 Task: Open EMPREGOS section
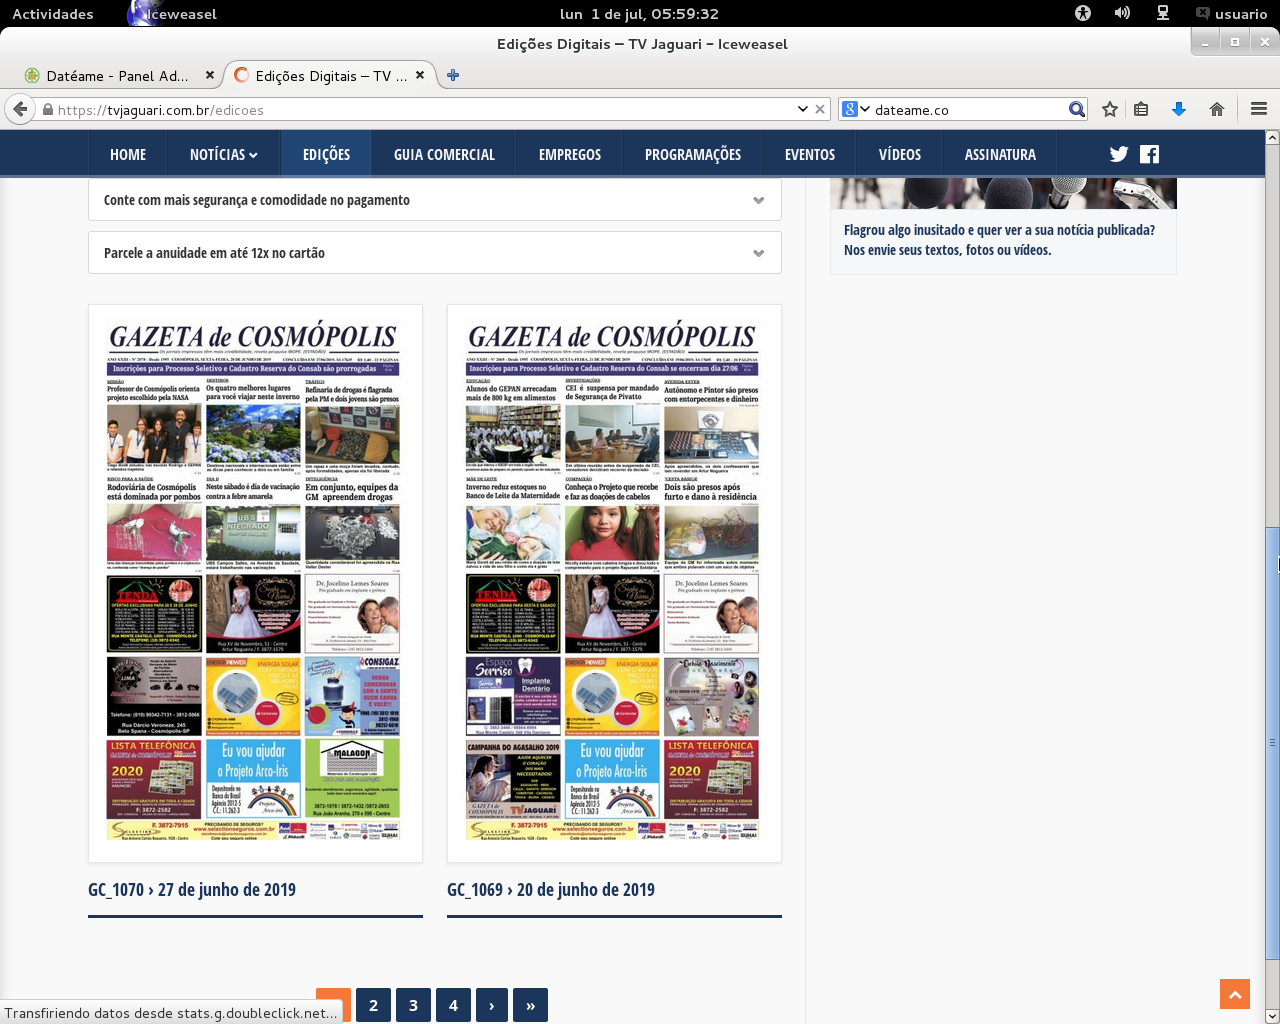click(570, 154)
